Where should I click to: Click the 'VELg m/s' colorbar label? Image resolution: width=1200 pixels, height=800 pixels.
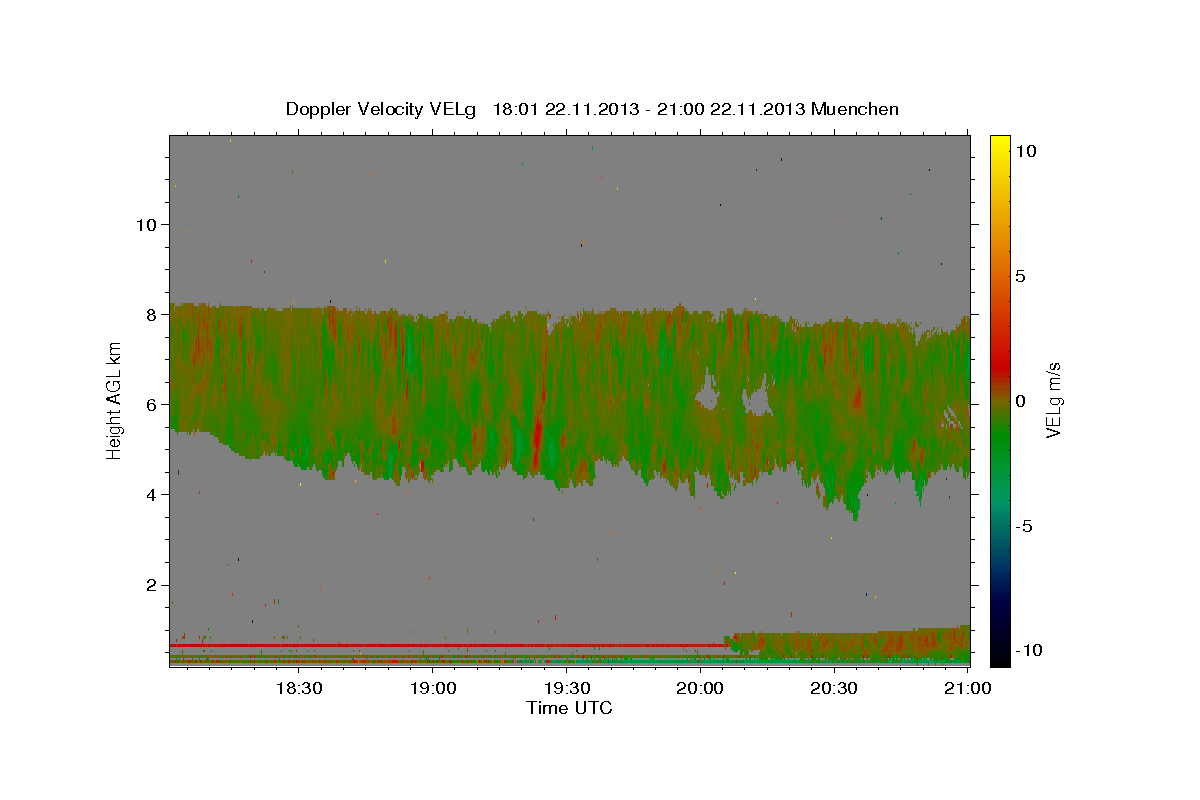click(1053, 400)
